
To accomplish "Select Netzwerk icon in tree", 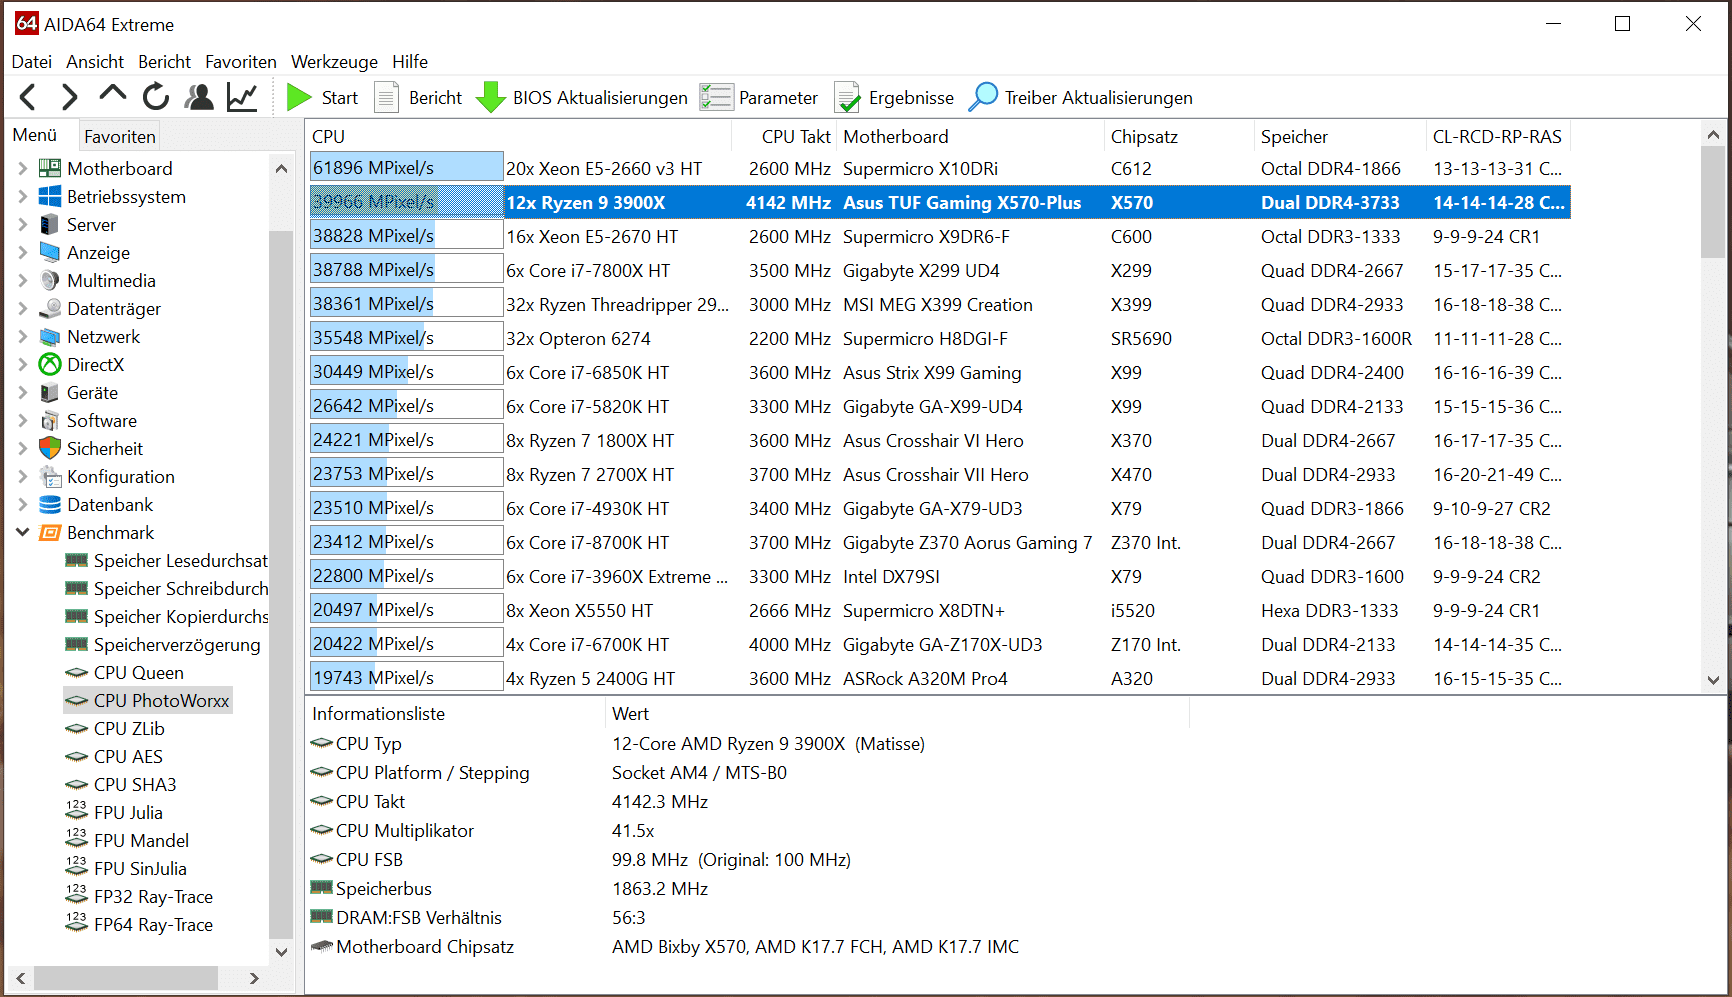I will pos(50,336).
